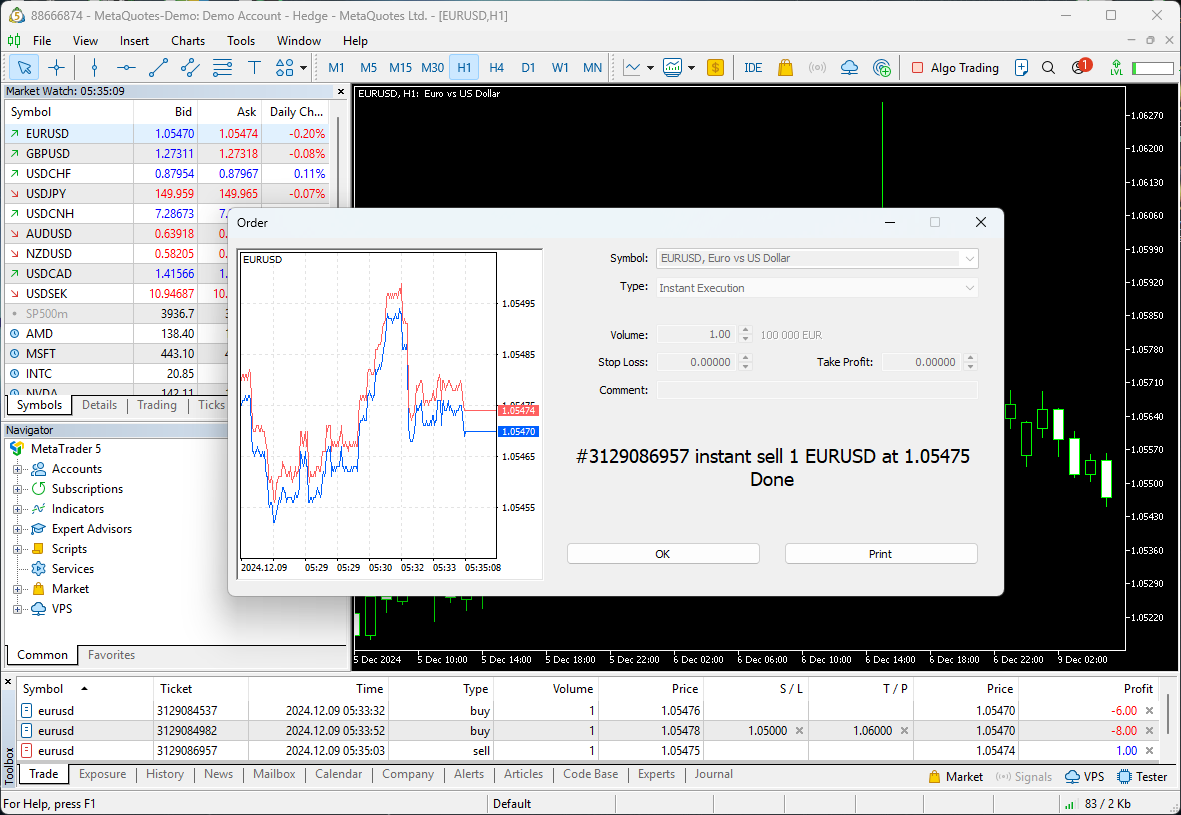Remove take profit on order 3129084982
This screenshot has width=1181, height=815.
pos(904,731)
